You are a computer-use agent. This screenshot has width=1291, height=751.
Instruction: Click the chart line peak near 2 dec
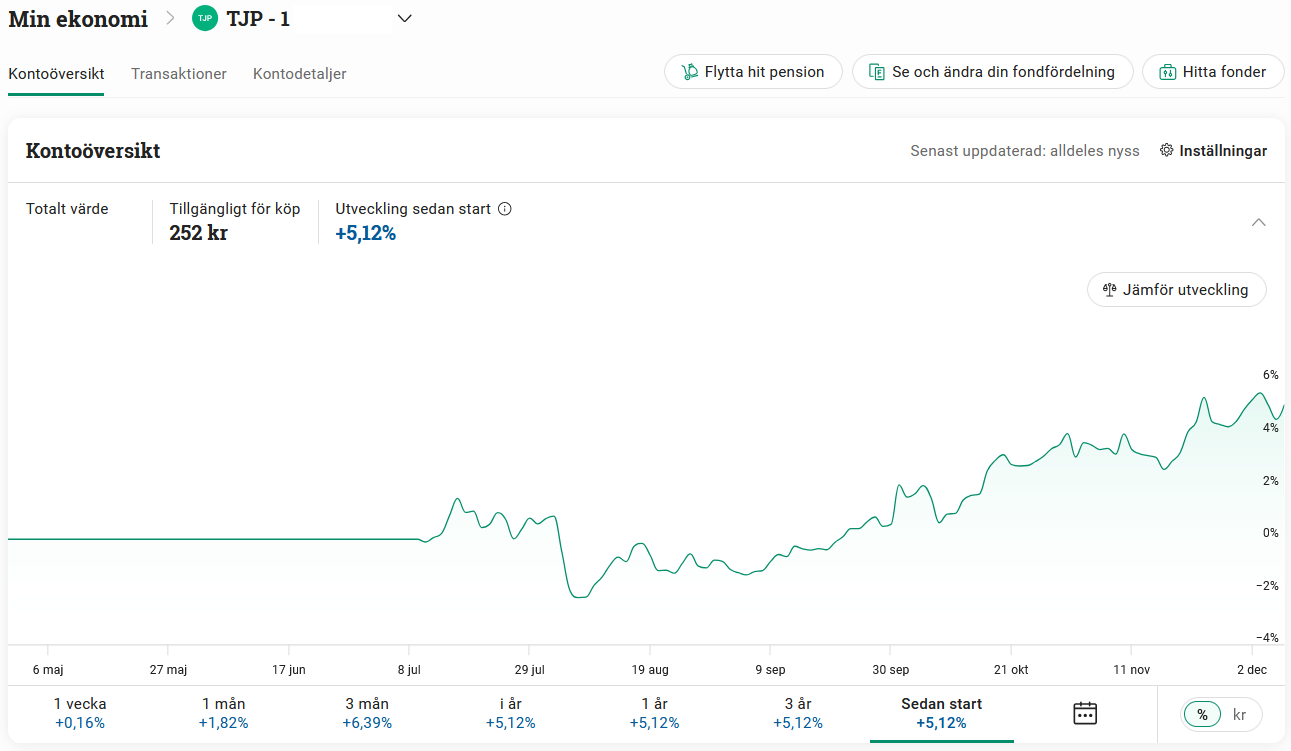click(x=1257, y=393)
